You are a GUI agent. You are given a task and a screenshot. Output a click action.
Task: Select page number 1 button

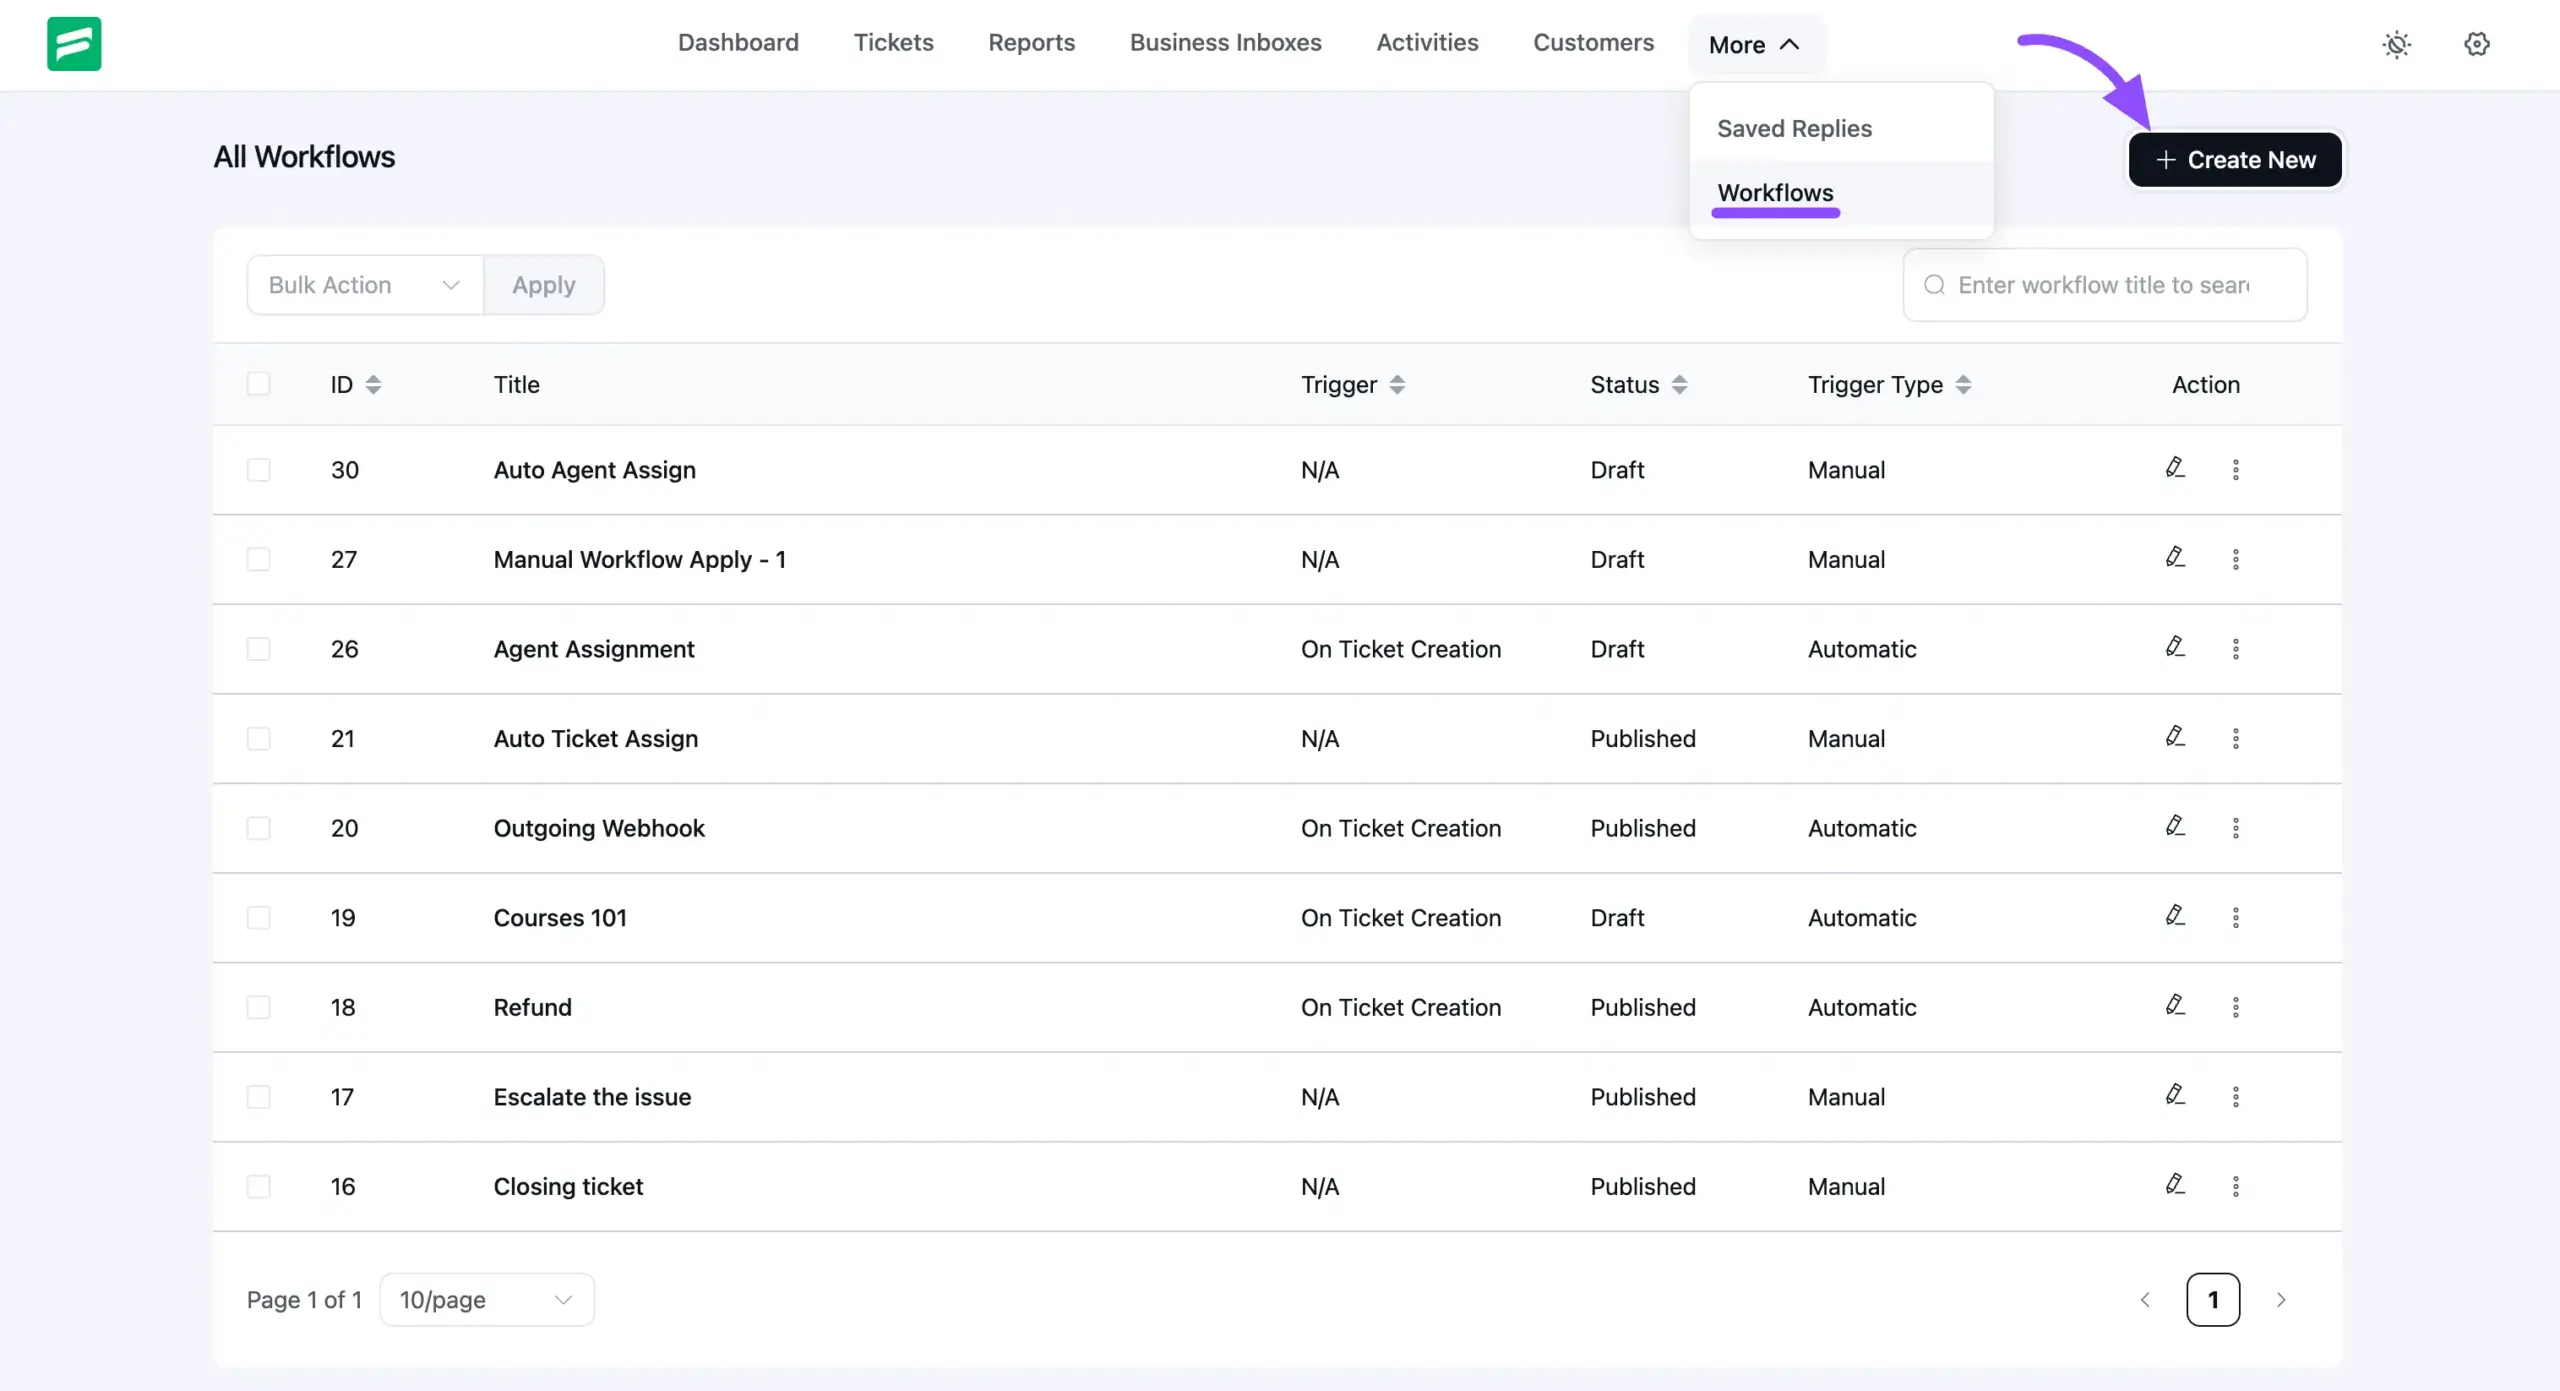point(2213,1300)
